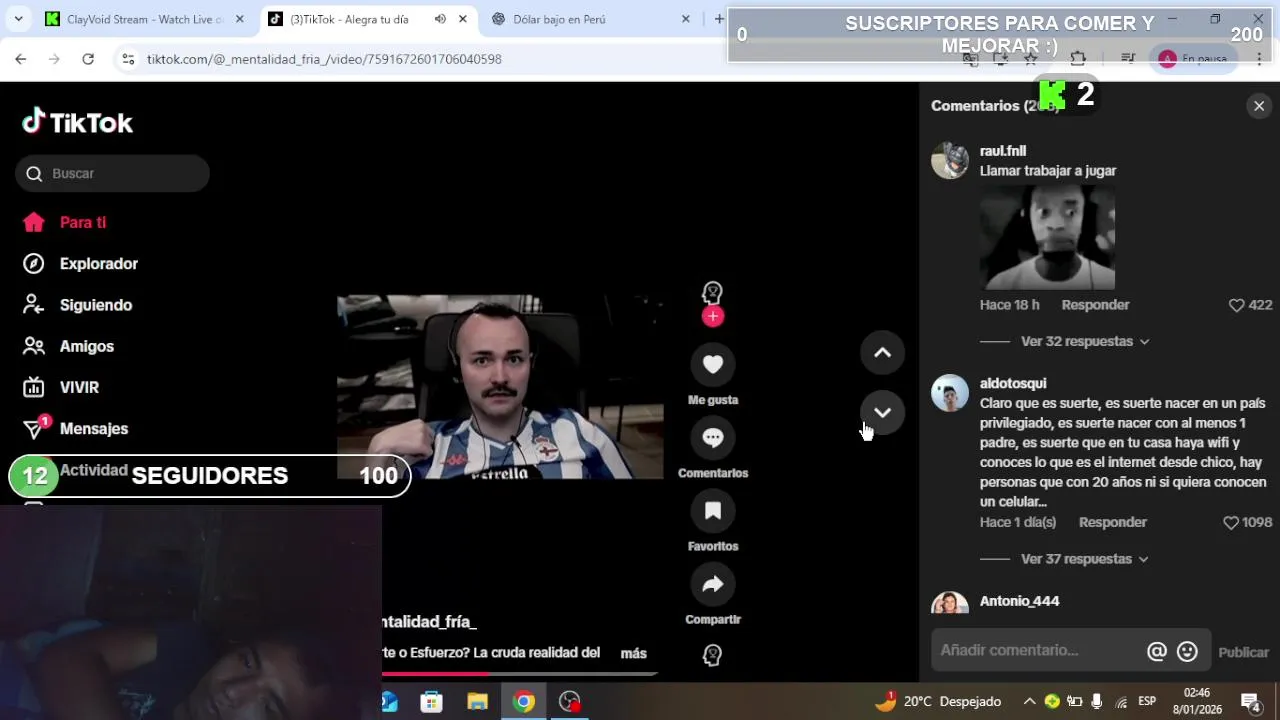The width and height of the screenshot is (1280, 720).
Task: Open Microsoft Store from the taskbar
Action: pyautogui.click(x=431, y=701)
